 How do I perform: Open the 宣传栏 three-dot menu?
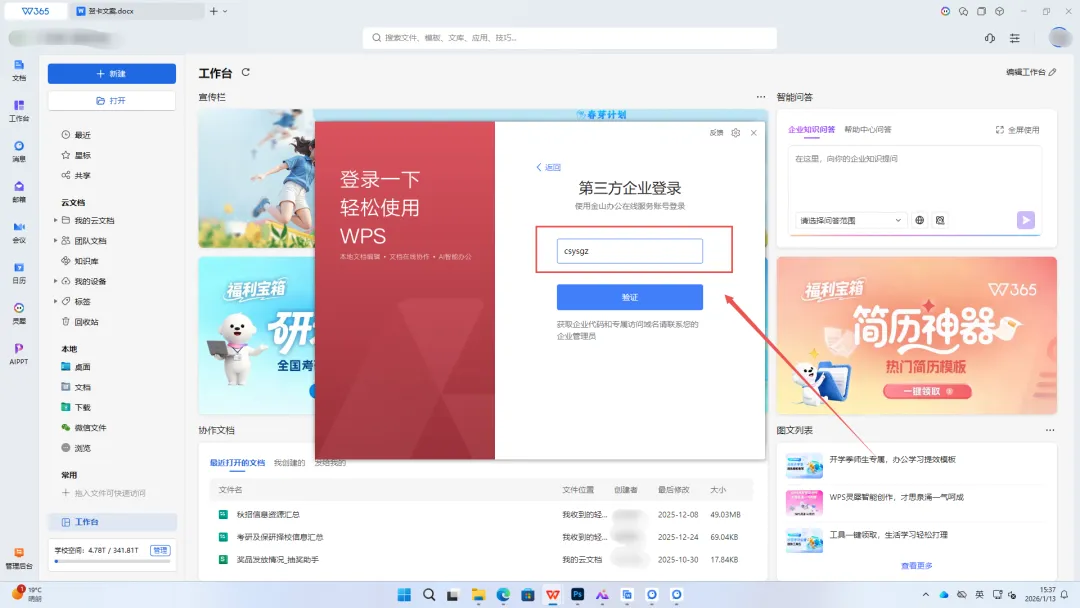pyautogui.click(x=760, y=97)
